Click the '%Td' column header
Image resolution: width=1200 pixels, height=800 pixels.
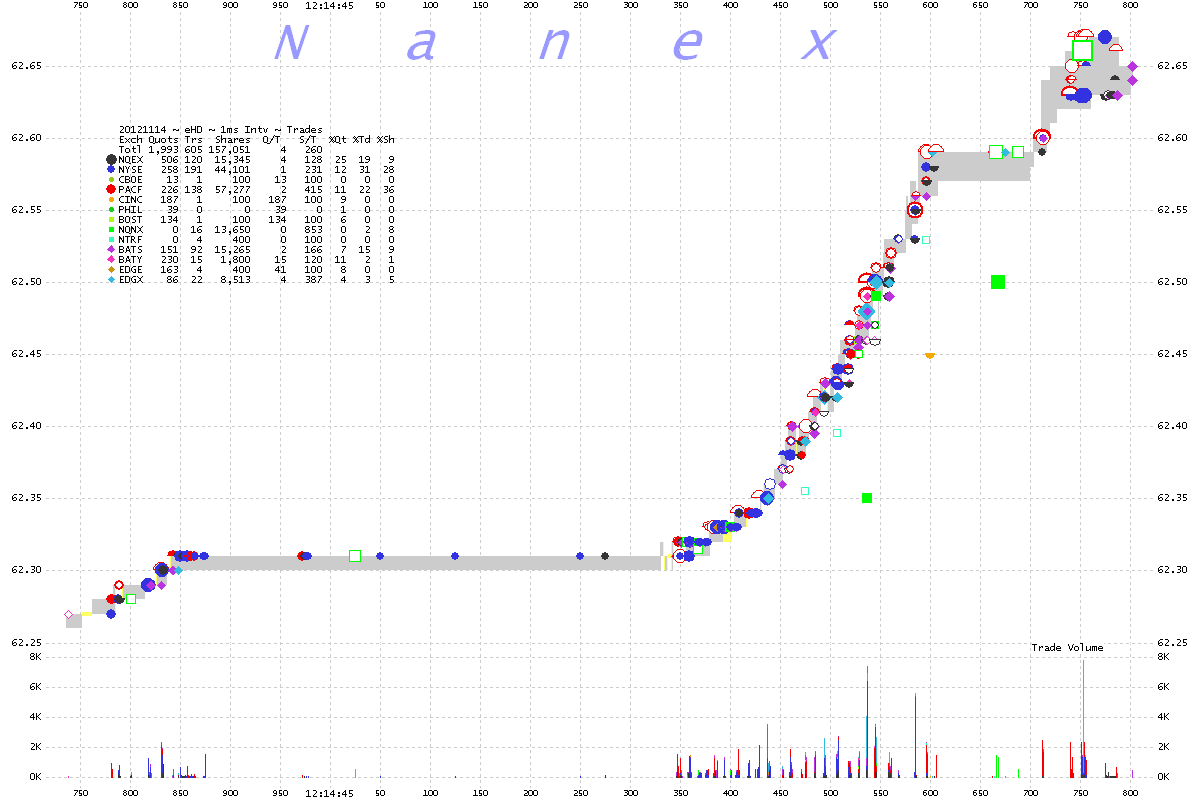(362, 139)
